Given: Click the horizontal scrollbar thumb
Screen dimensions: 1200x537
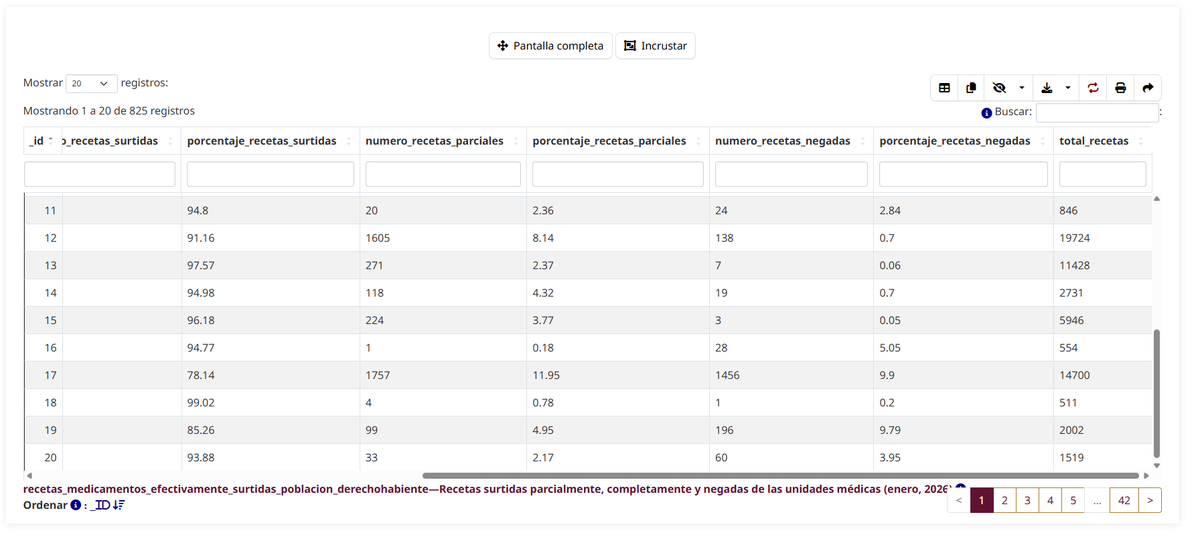Looking at the screenshot, I should [781, 476].
